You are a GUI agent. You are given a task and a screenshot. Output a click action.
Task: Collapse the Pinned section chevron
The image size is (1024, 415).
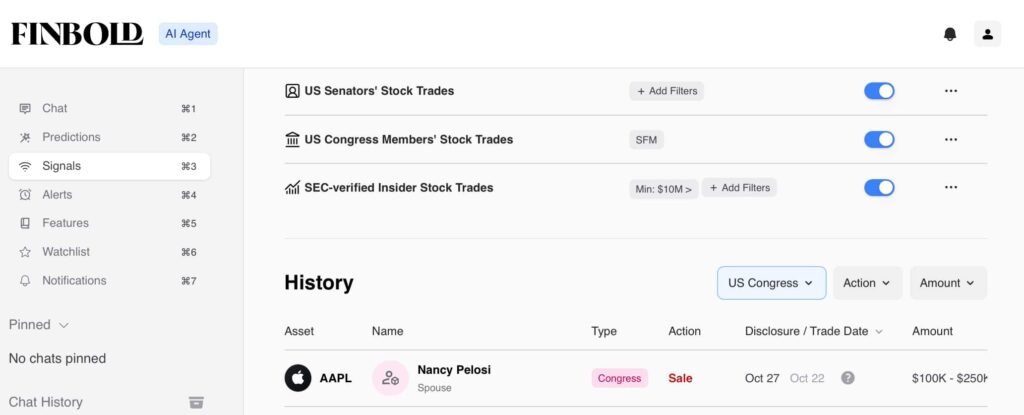(x=64, y=325)
